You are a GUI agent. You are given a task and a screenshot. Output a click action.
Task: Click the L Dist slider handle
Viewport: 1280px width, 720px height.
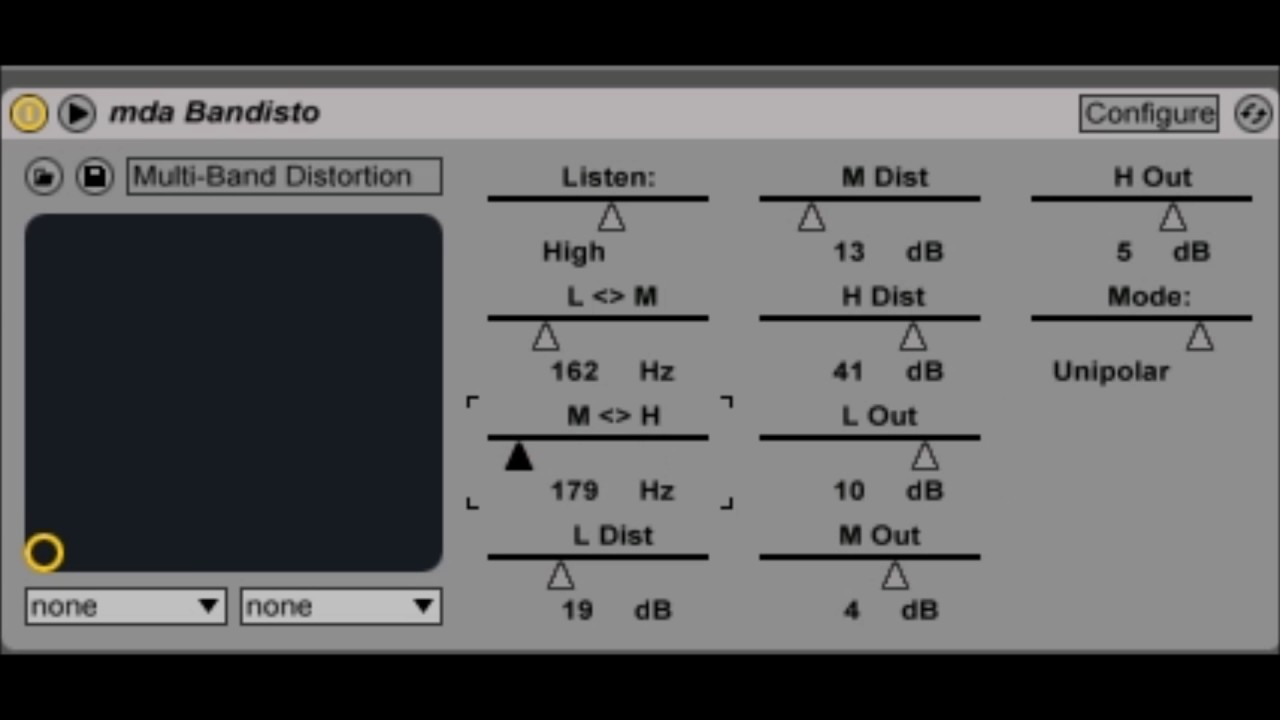(560, 575)
